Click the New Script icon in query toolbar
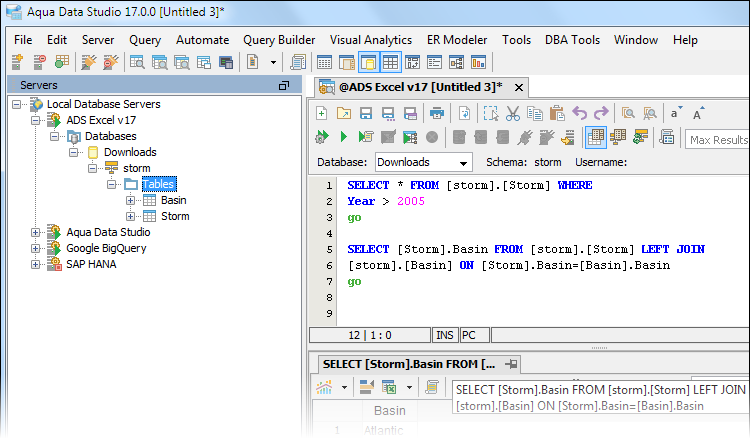 click(322, 113)
